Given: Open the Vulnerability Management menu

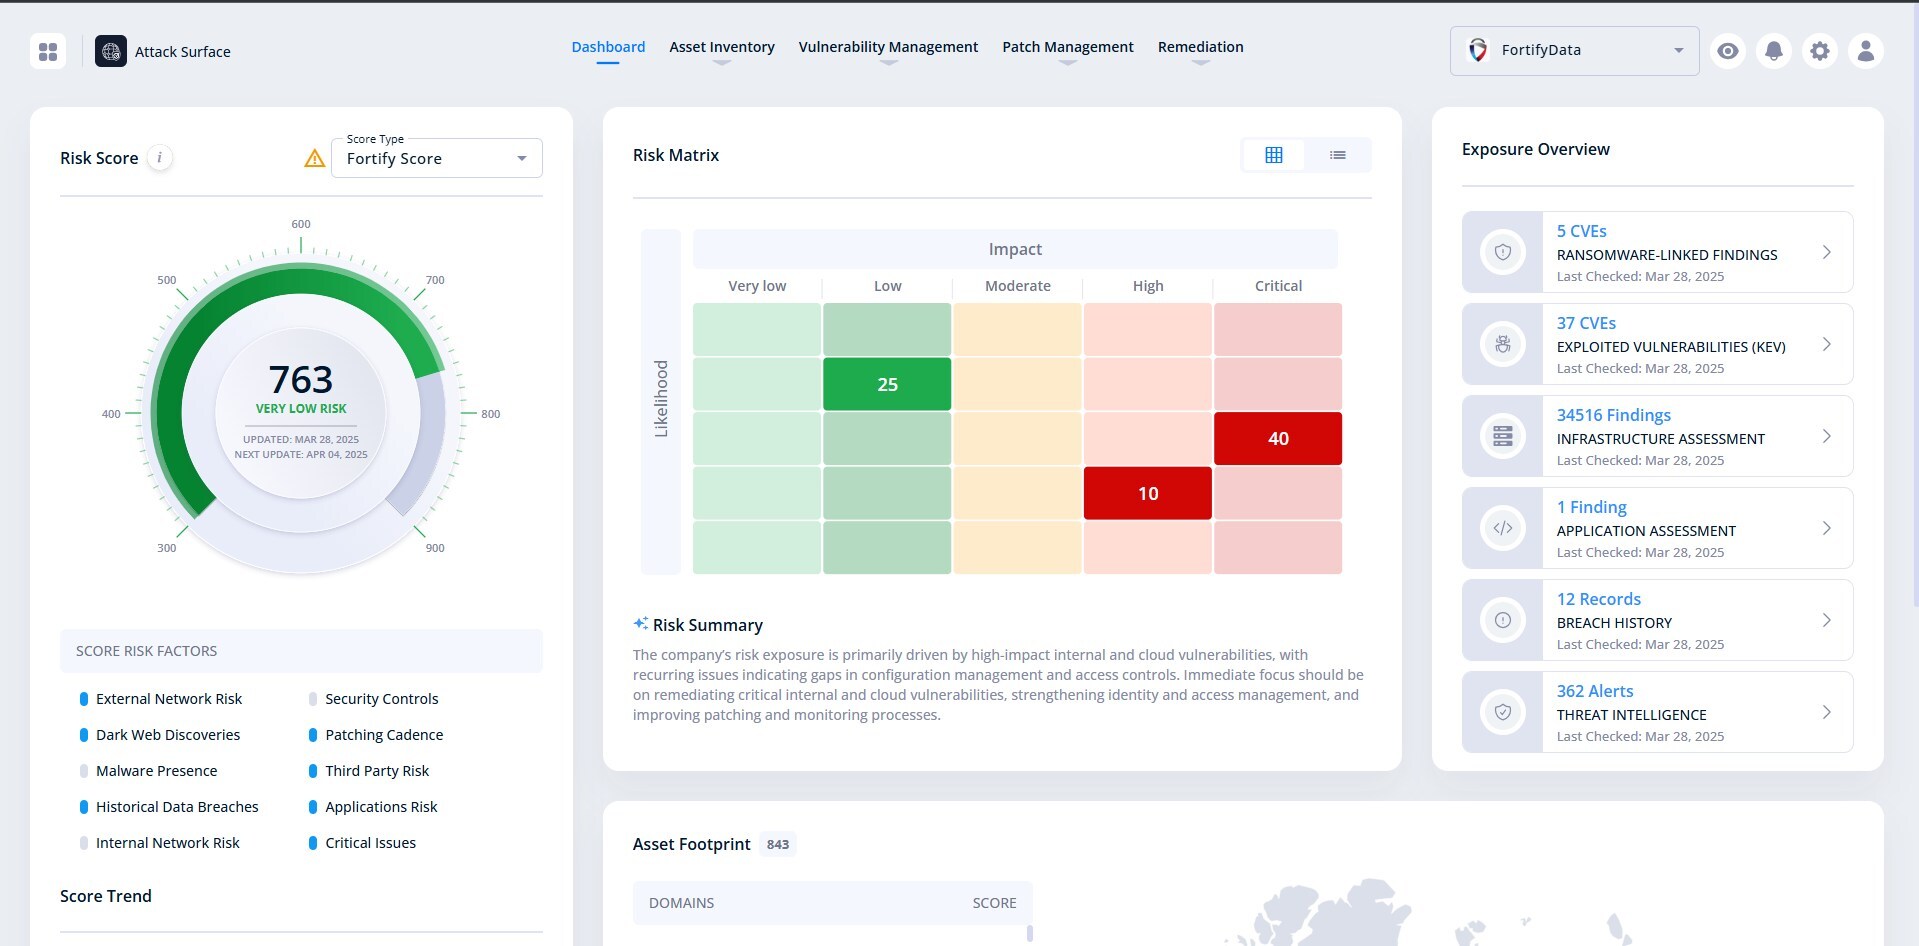Looking at the screenshot, I should 888,47.
